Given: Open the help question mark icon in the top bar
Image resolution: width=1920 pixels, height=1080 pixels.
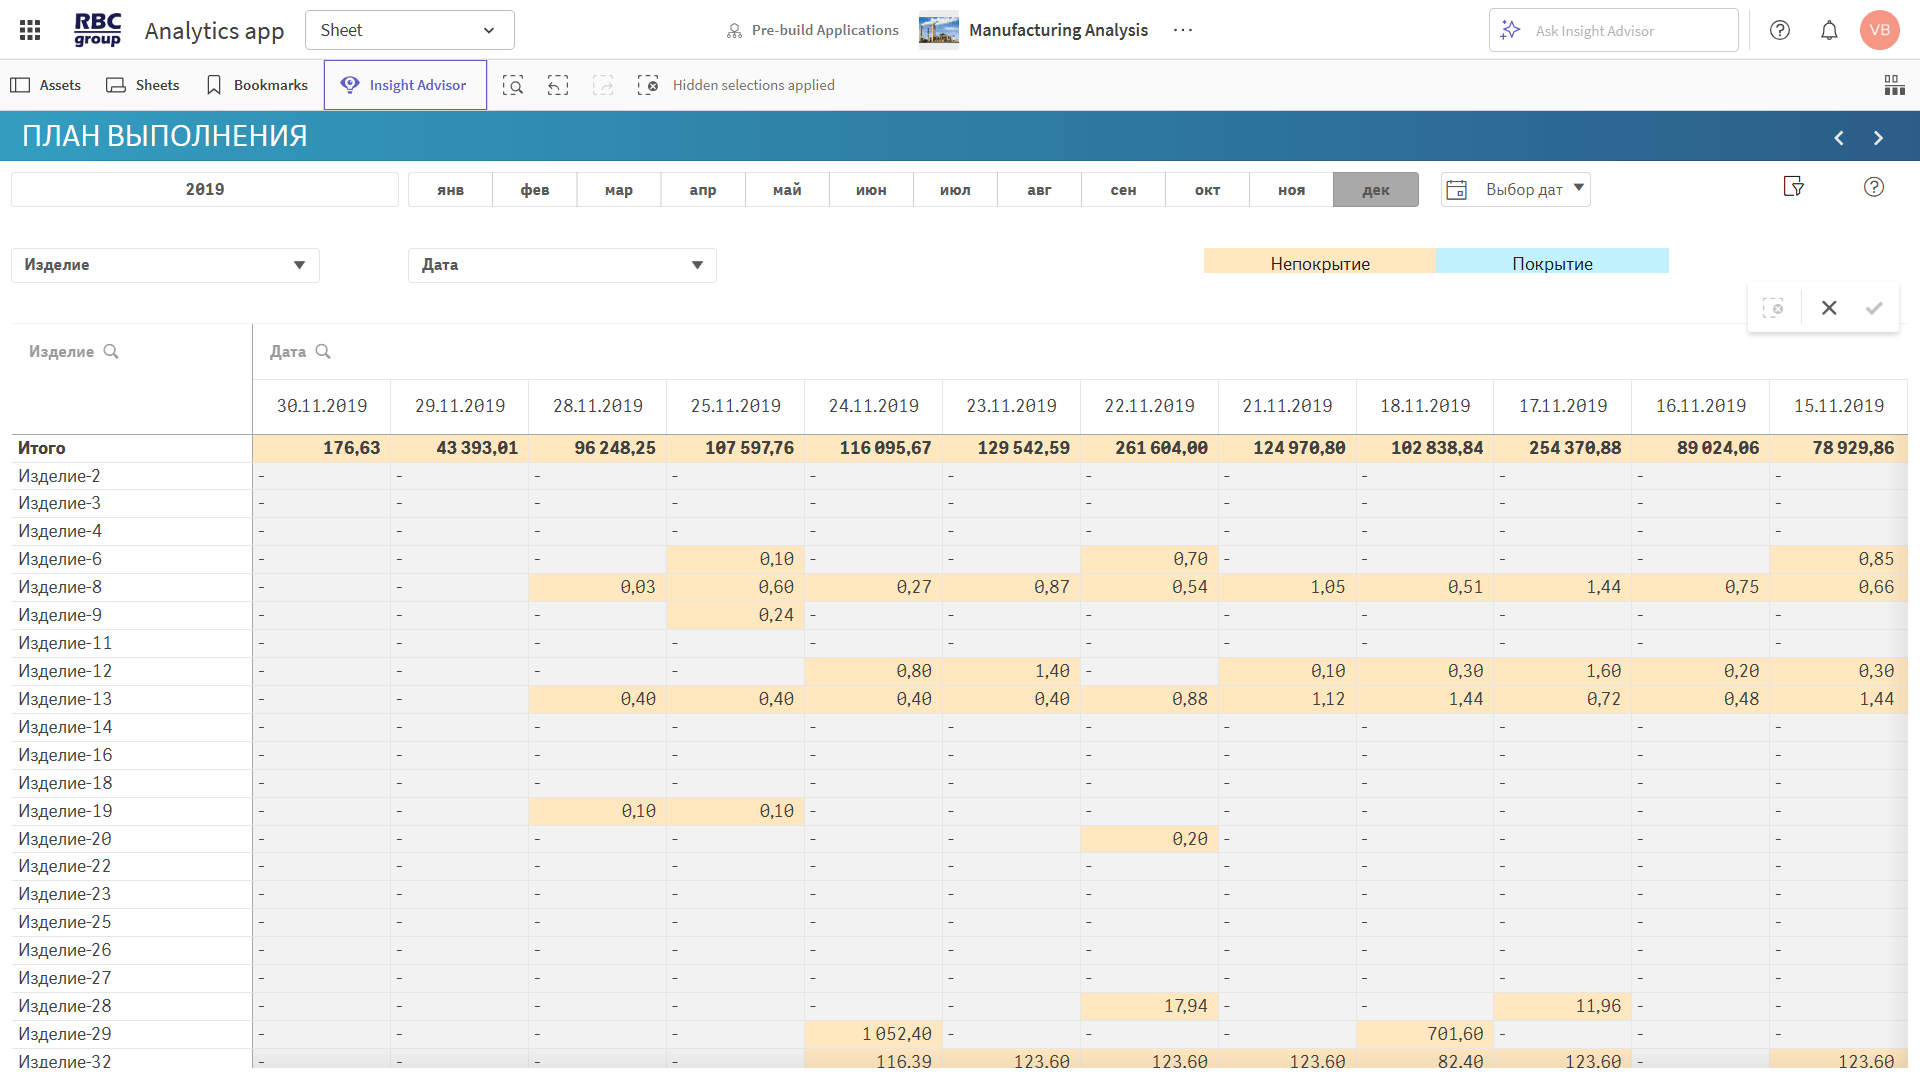Looking at the screenshot, I should coord(1780,30).
